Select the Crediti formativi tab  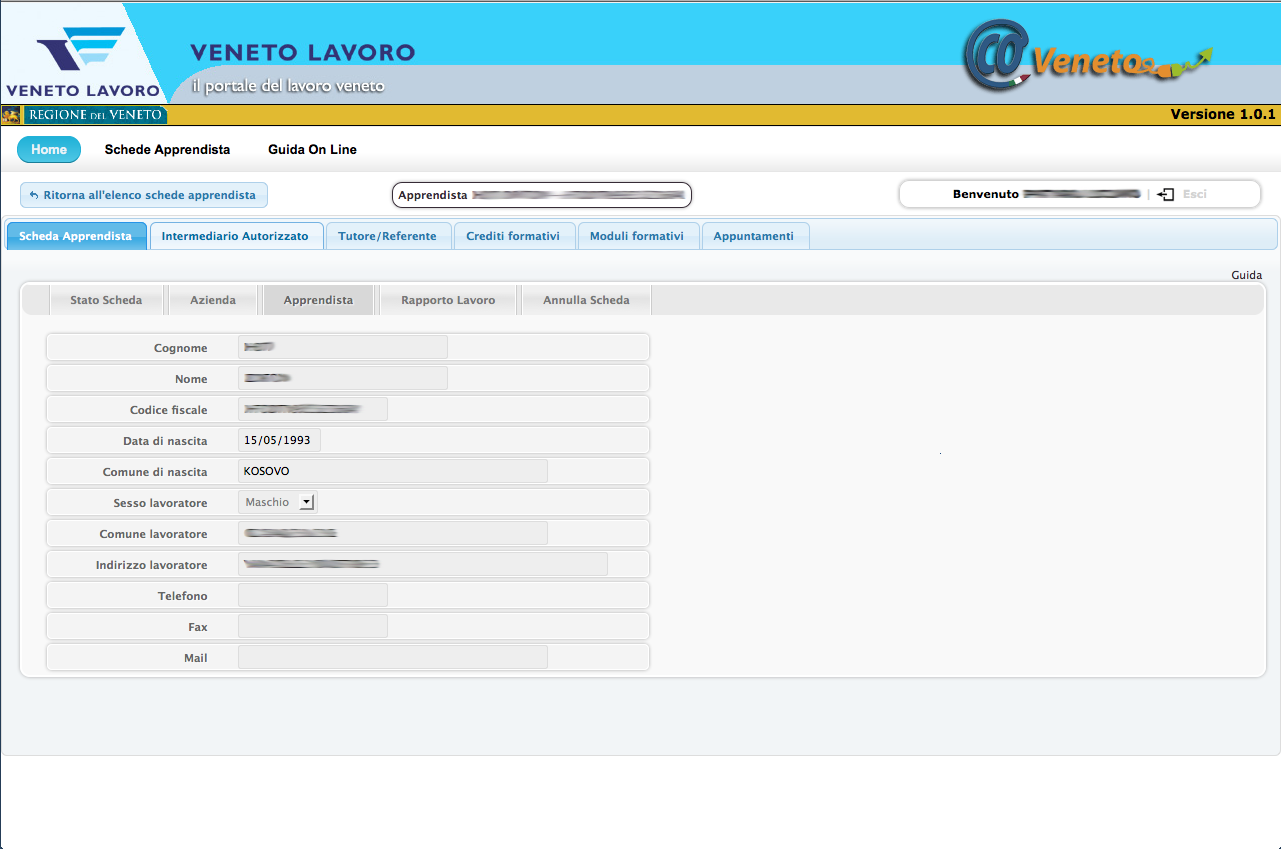point(514,237)
